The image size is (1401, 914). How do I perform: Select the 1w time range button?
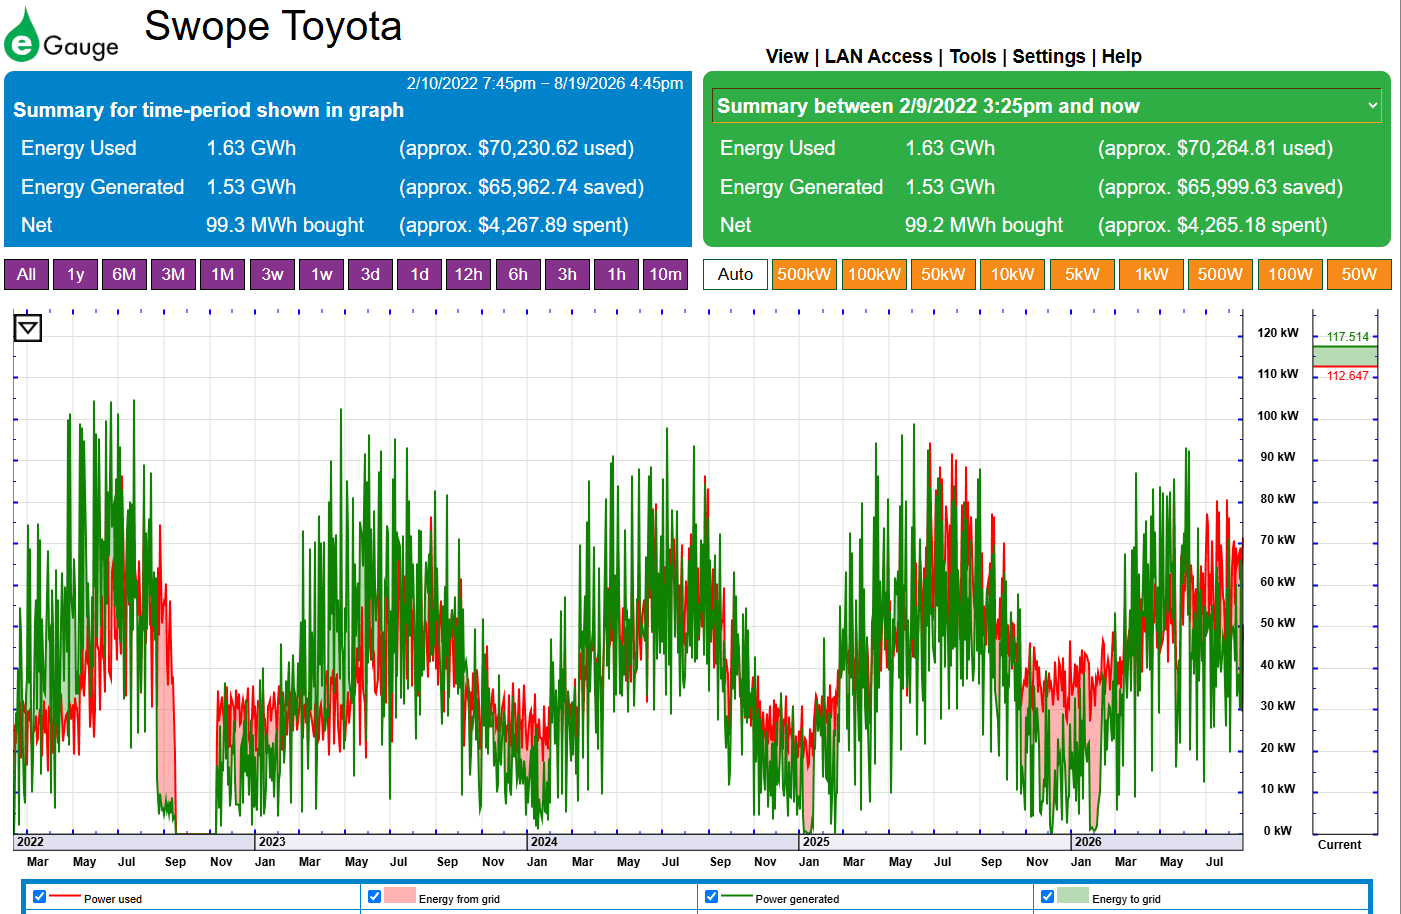pyautogui.click(x=322, y=274)
